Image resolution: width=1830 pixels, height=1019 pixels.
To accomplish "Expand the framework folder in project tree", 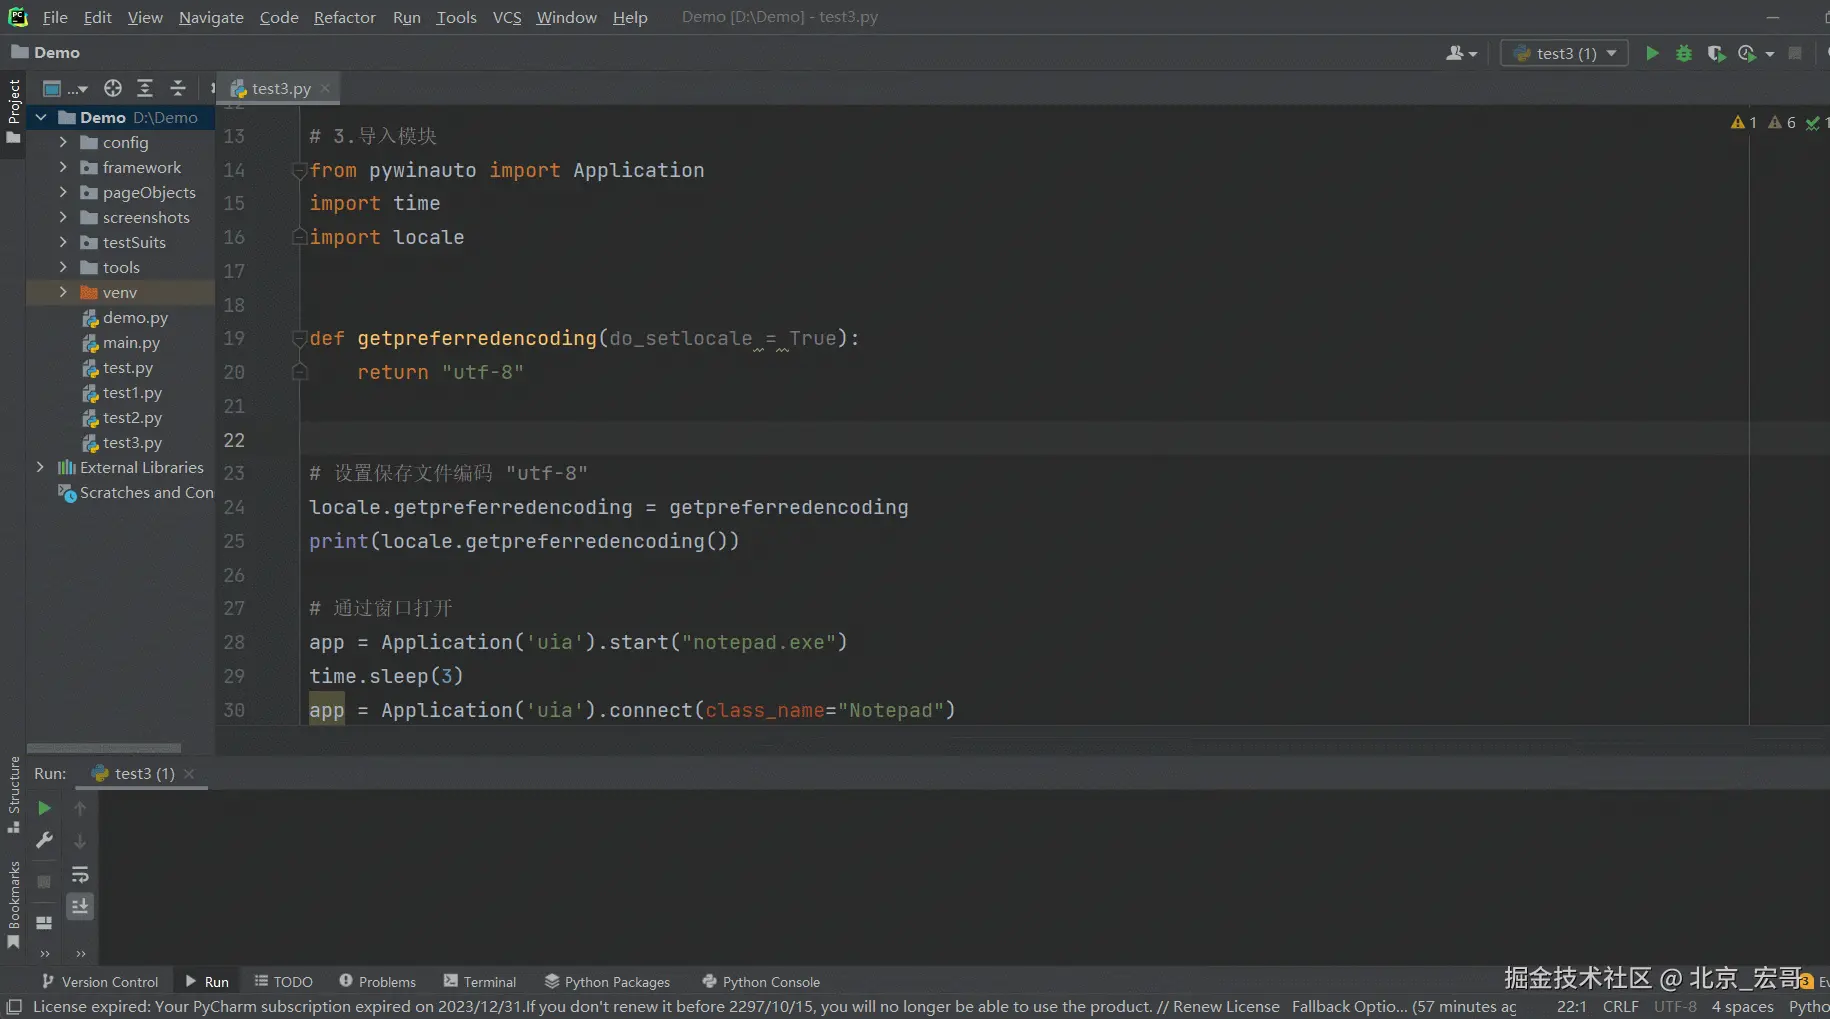I will (63, 167).
